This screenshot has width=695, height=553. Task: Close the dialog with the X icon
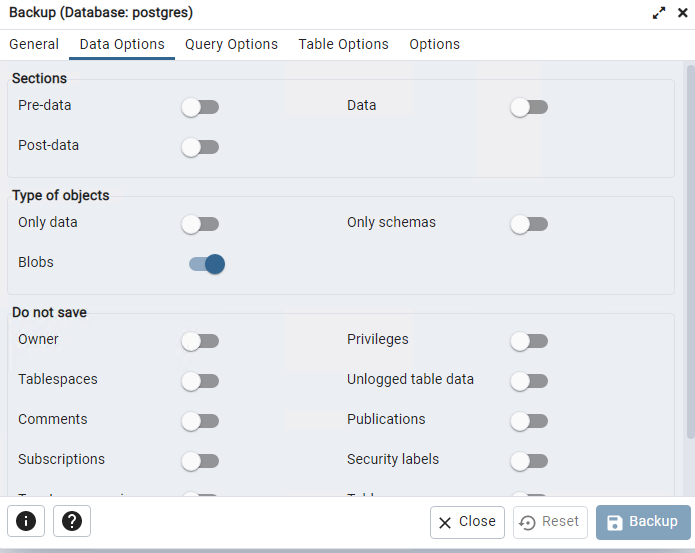683,13
